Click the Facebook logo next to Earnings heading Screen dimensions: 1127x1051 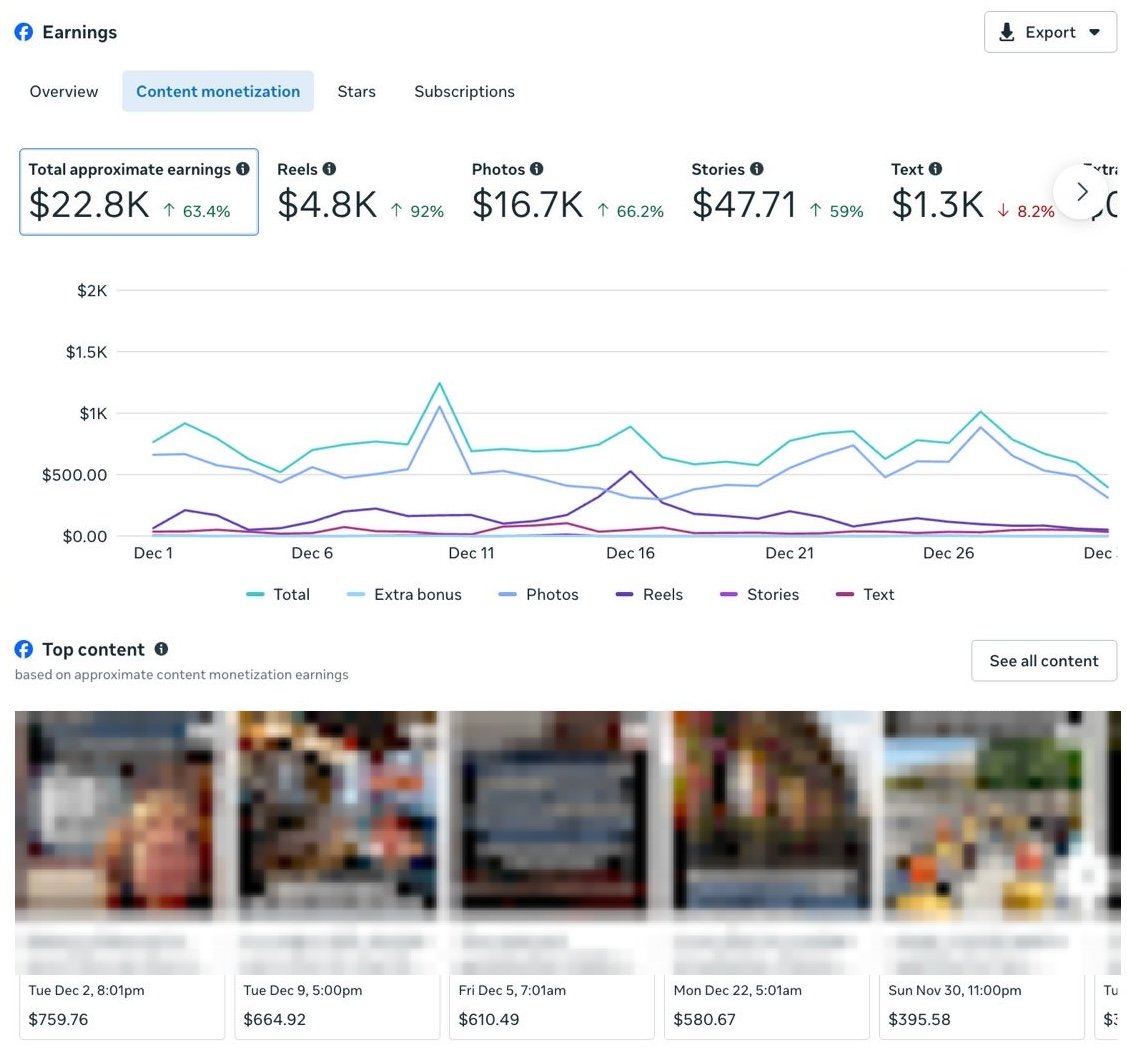click(23, 31)
